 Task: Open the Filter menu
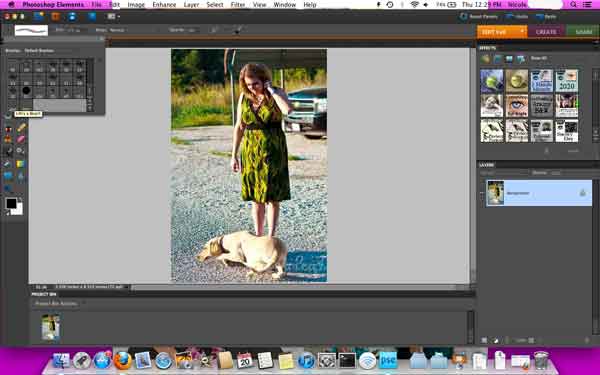[x=238, y=5]
